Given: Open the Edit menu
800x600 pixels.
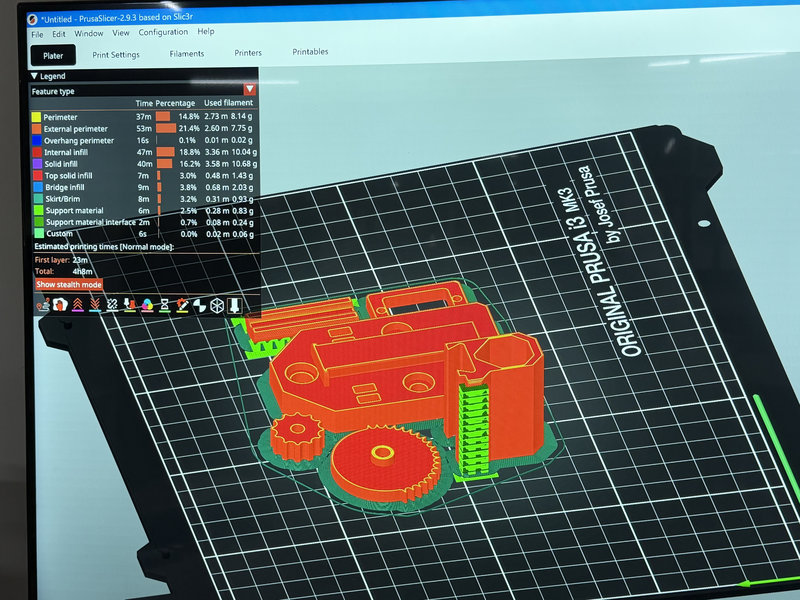Looking at the screenshot, I should pos(59,34).
